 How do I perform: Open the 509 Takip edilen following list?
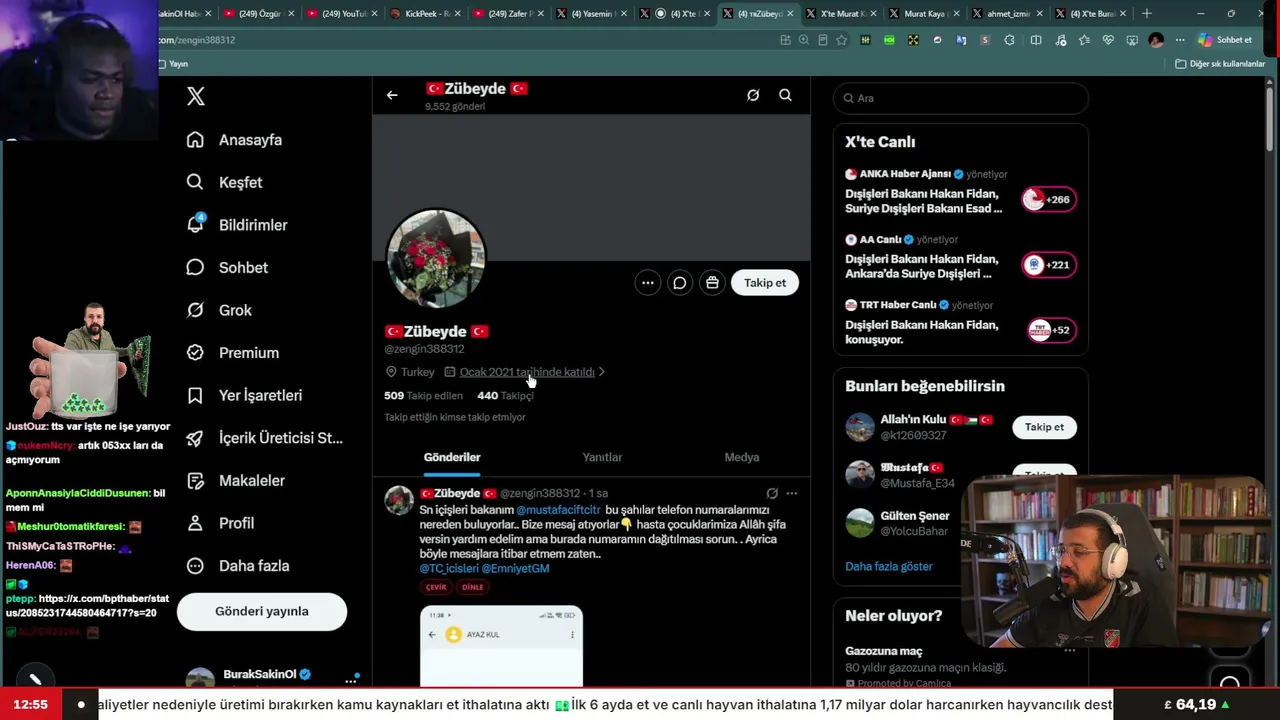pyautogui.click(x=423, y=395)
